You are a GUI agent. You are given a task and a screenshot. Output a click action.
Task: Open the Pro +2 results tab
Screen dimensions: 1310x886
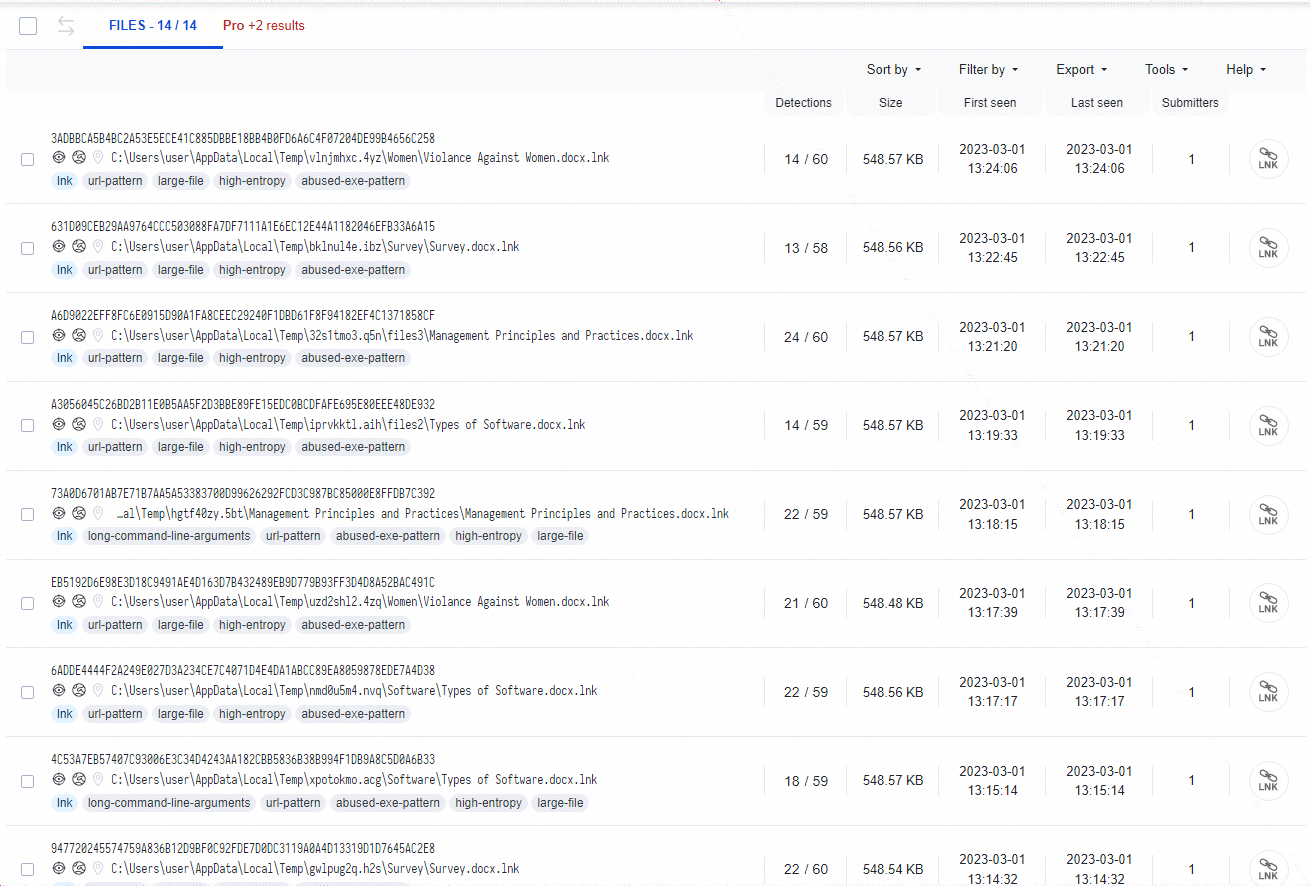(264, 26)
